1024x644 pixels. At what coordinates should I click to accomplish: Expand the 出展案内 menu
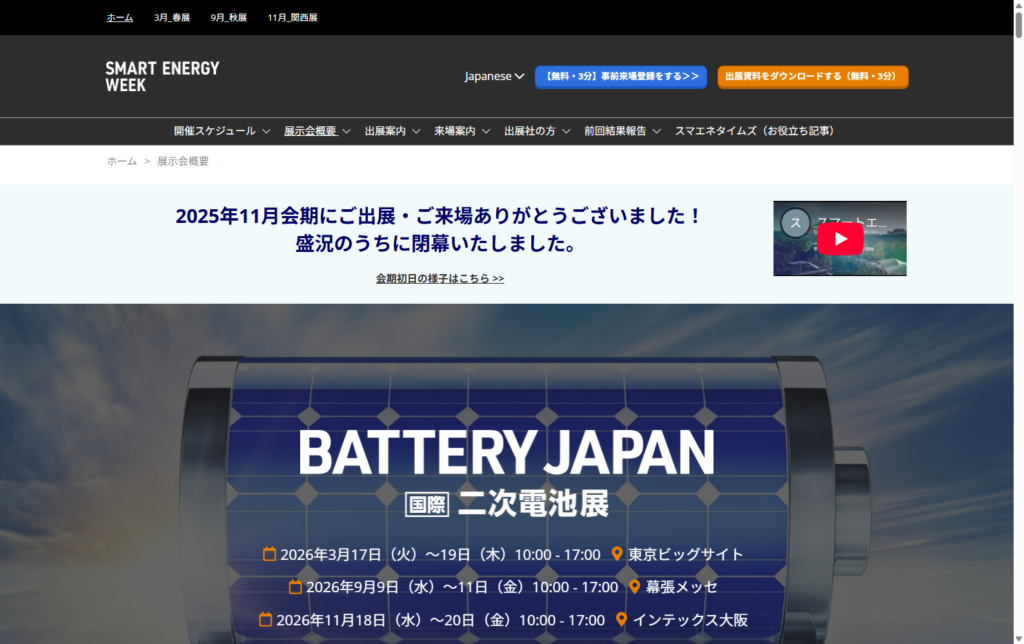point(392,131)
